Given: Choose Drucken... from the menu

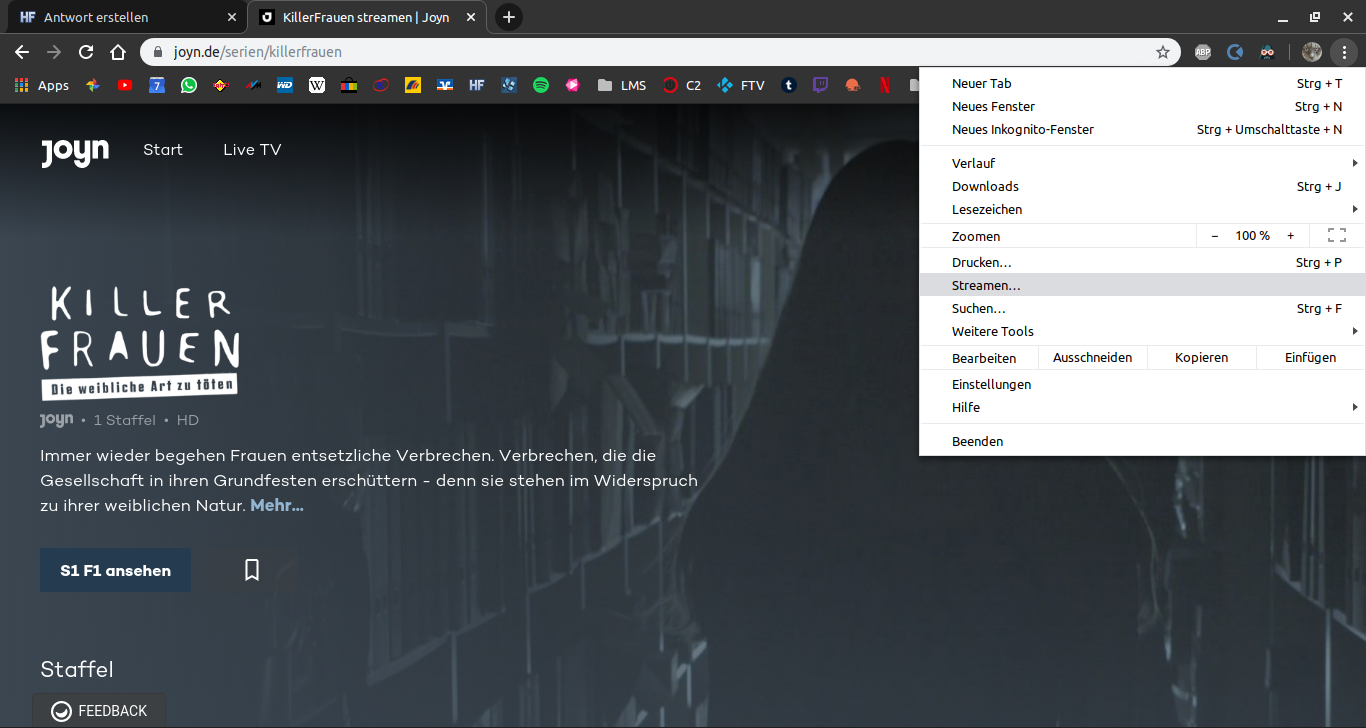Looking at the screenshot, I should pos(1142,262).
